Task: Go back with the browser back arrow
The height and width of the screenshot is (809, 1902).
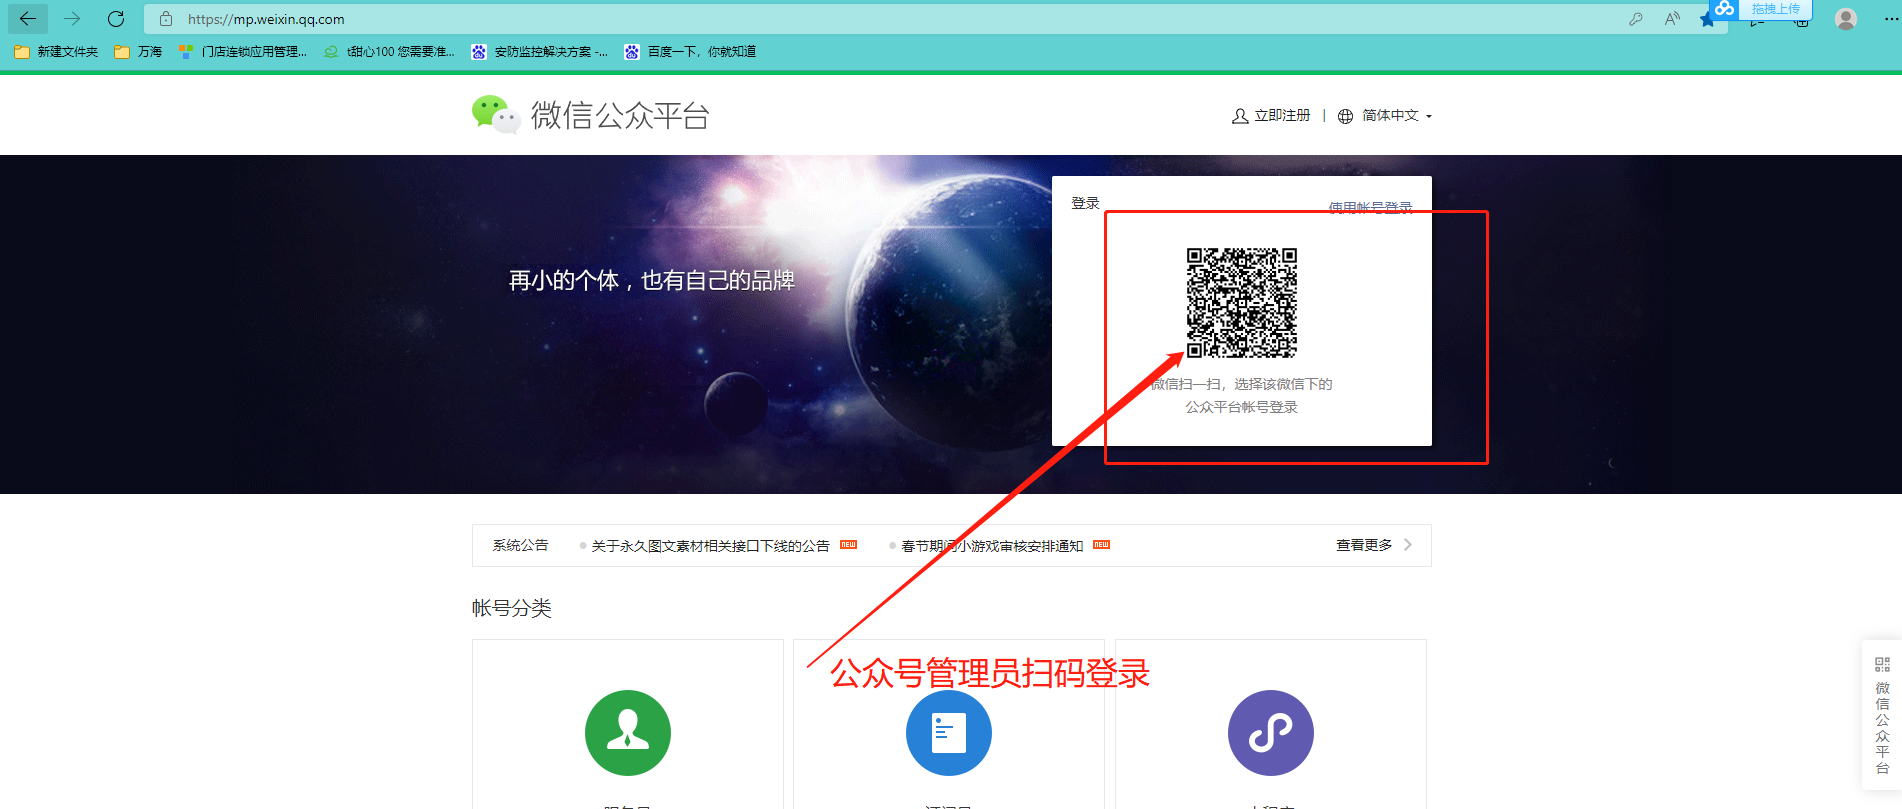Action: point(28,19)
